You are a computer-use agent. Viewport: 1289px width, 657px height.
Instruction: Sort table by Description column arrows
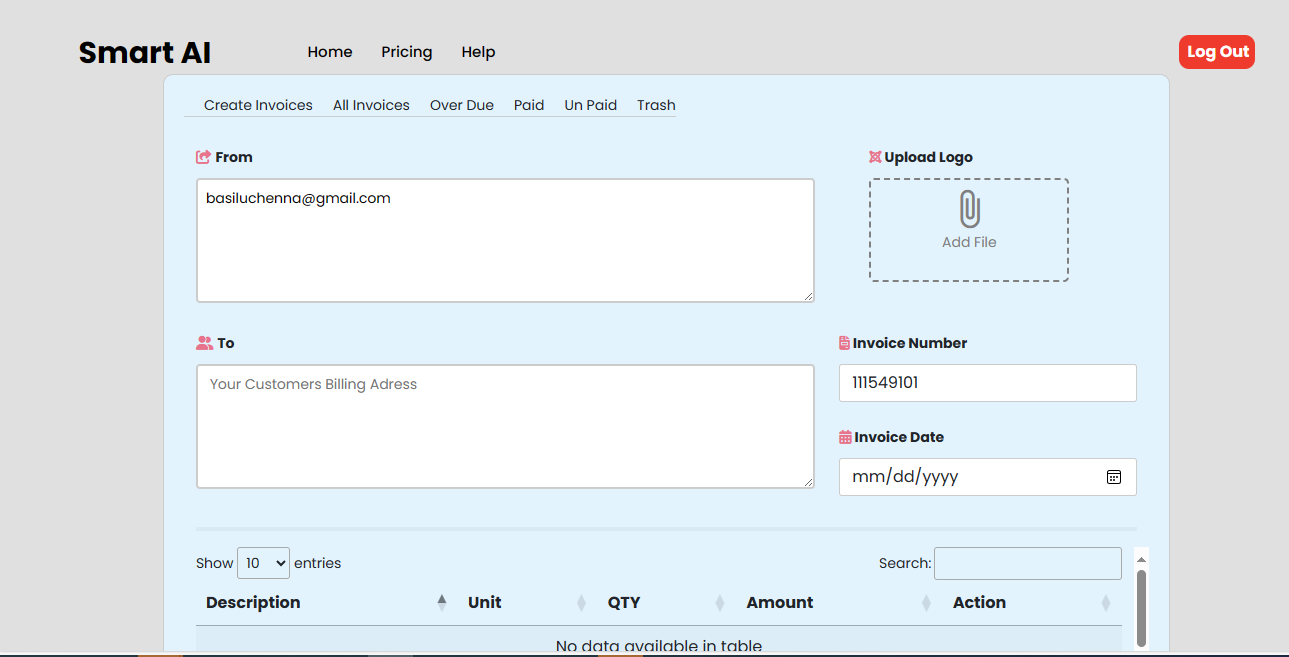(x=442, y=602)
